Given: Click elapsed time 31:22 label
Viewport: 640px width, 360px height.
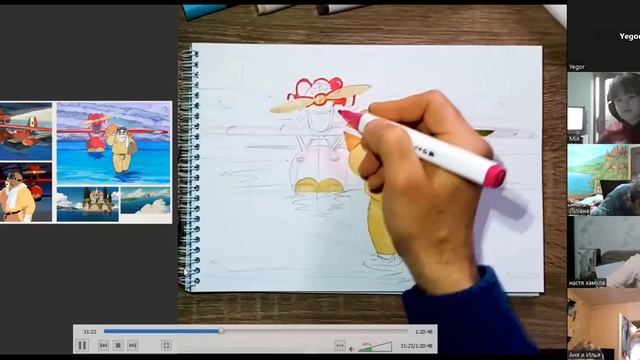Looking at the screenshot, I should point(89,332).
